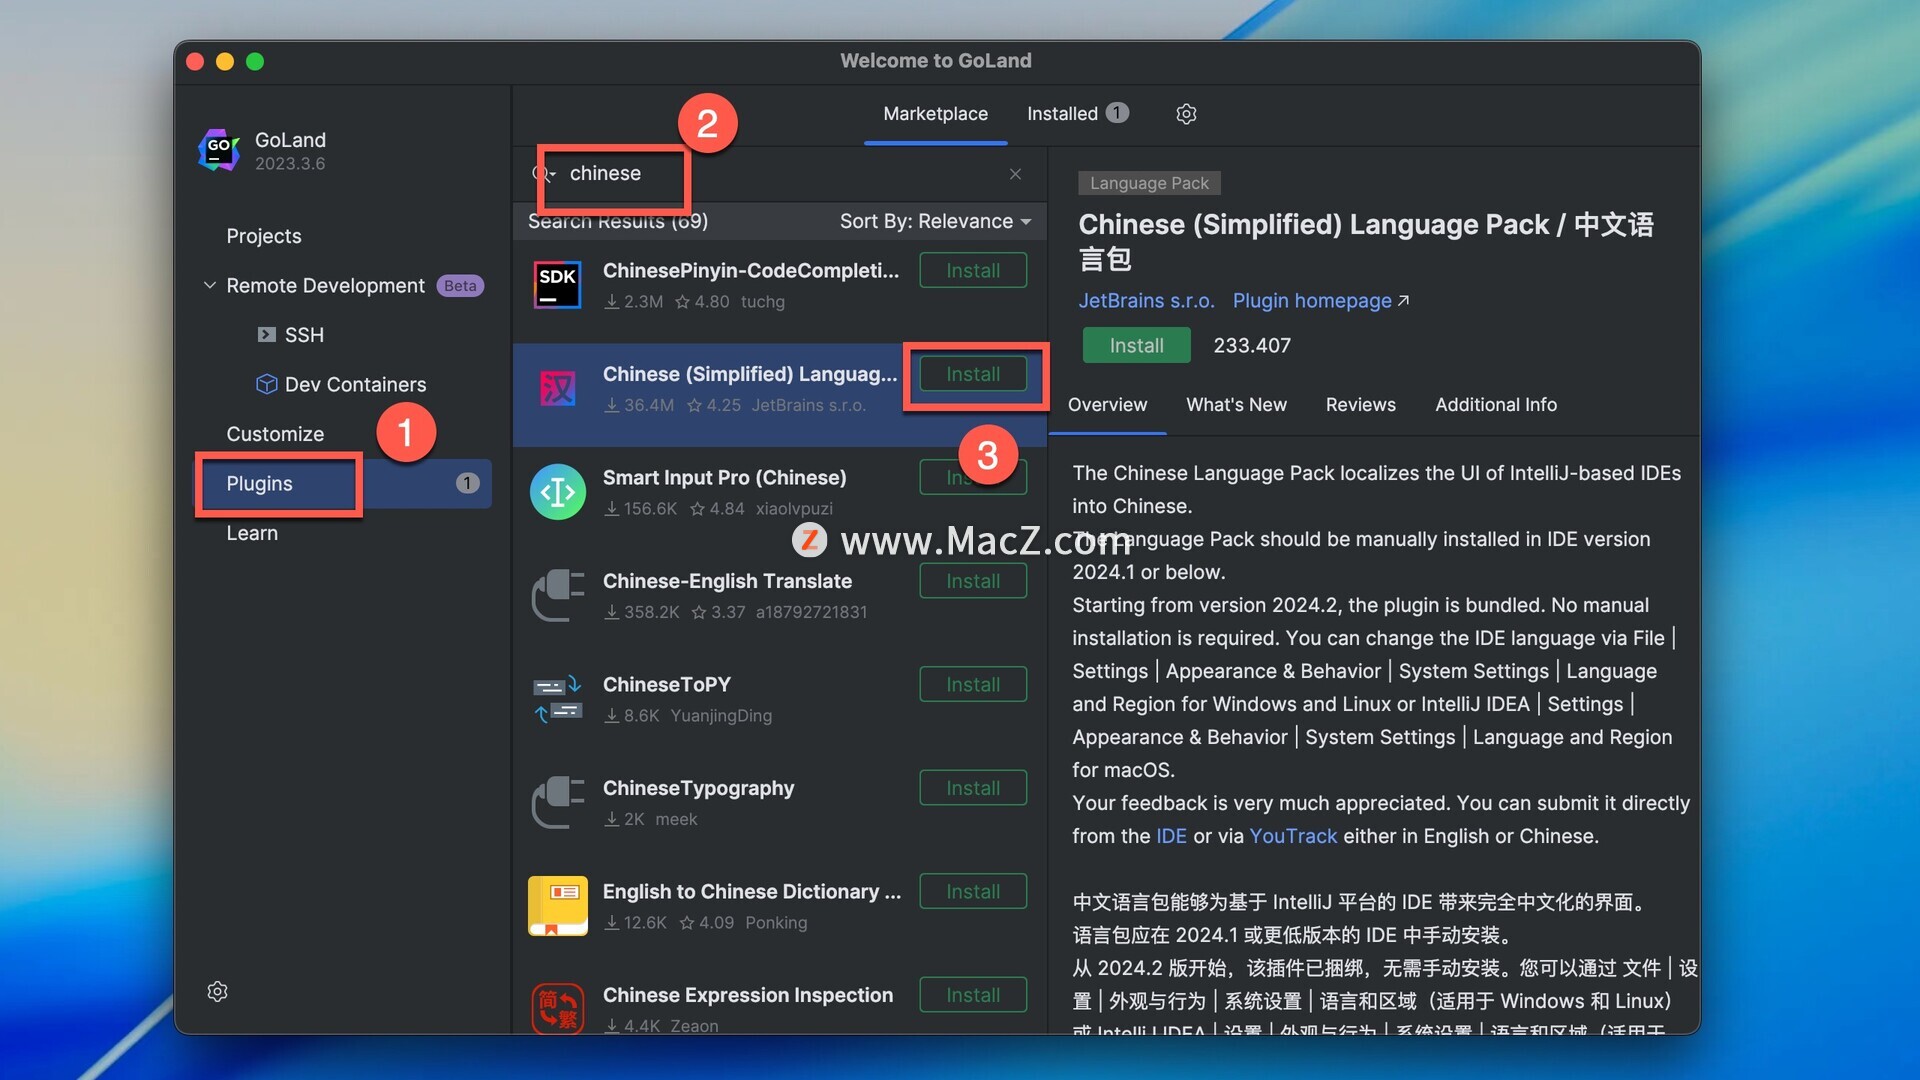Open the Sort By Relevance dropdown
This screenshot has width=1920, height=1080.
tap(935, 222)
